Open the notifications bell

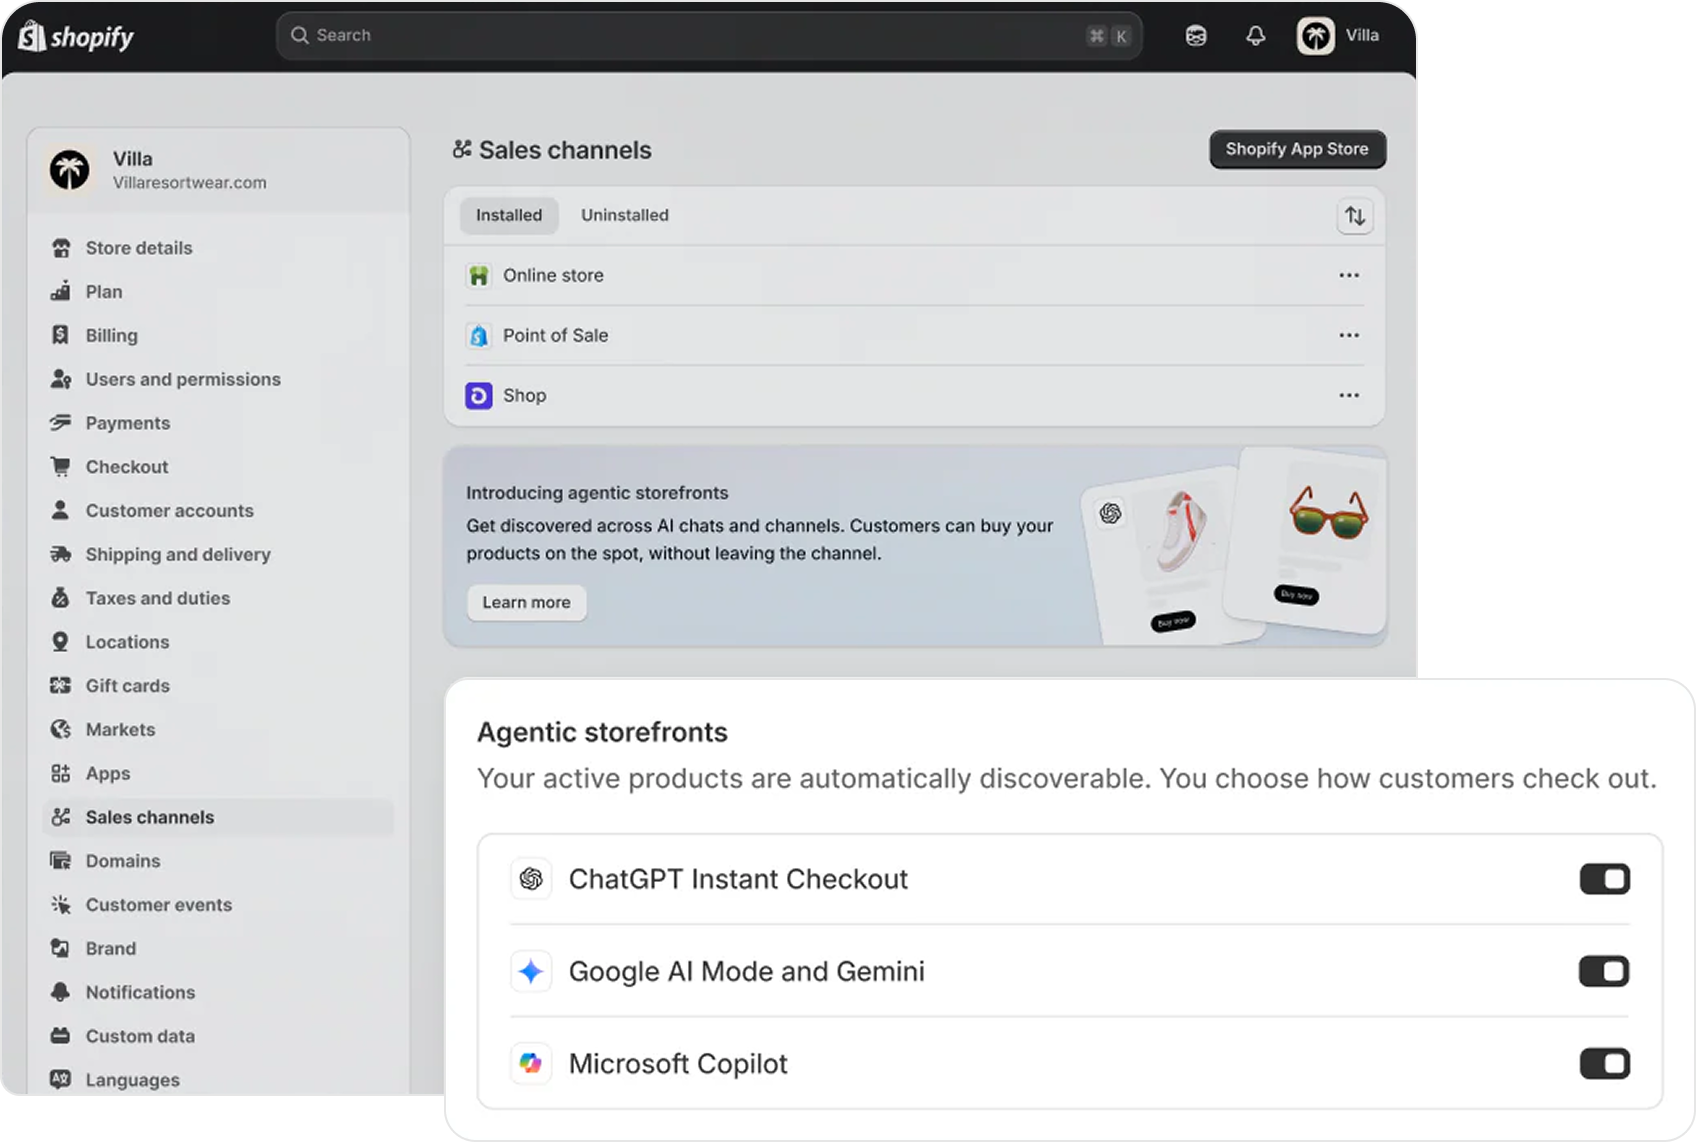[x=1256, y=36]
